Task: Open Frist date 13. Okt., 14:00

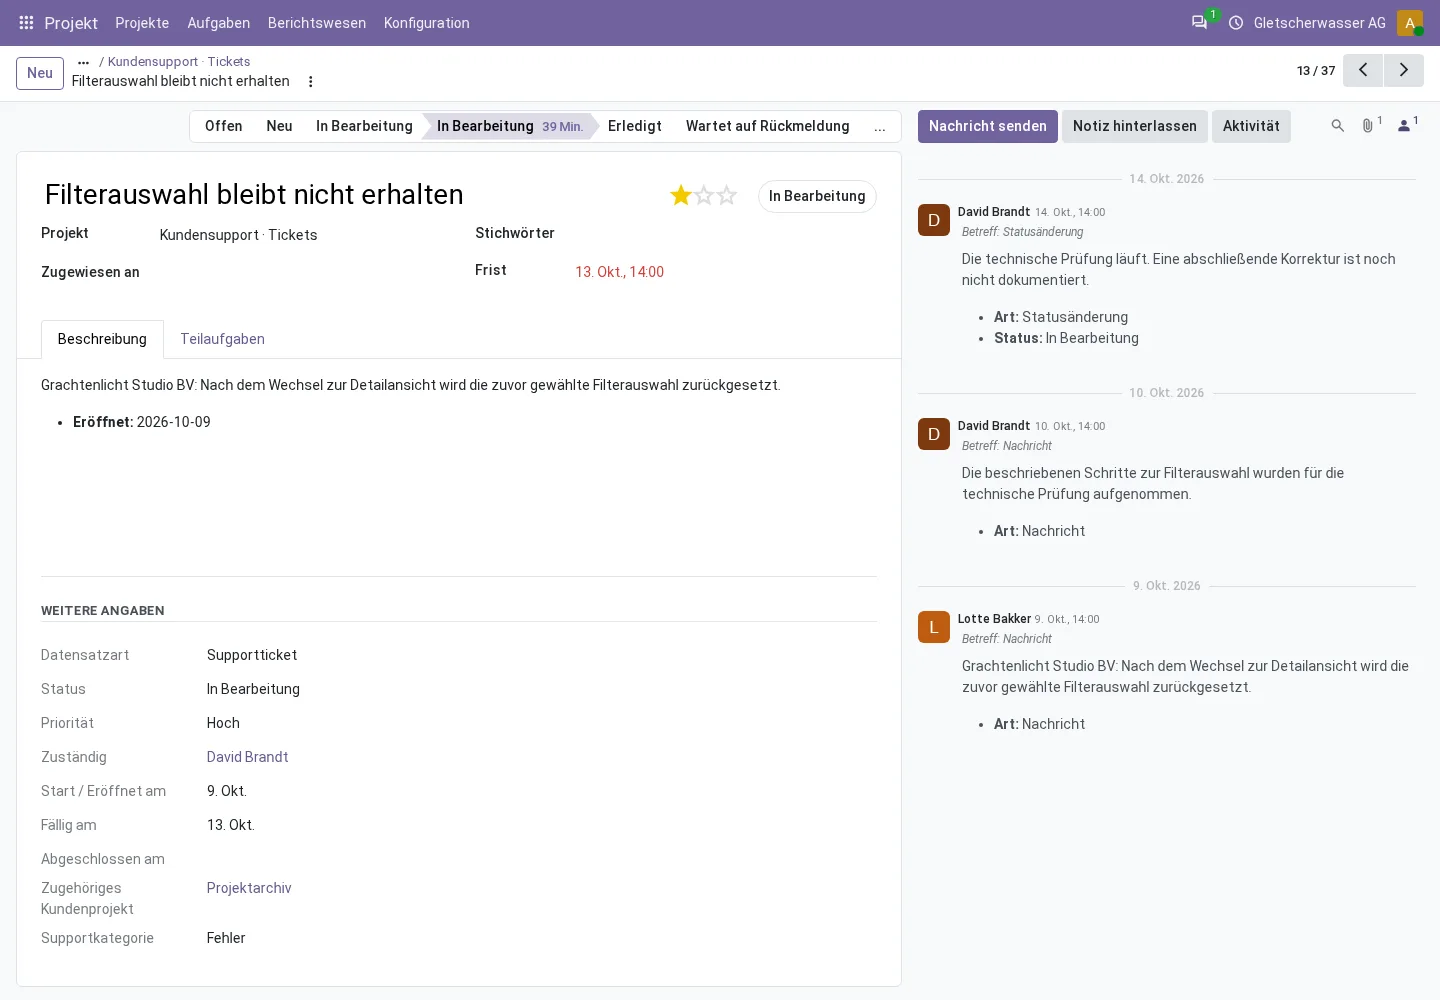Action: coord(620,272)
